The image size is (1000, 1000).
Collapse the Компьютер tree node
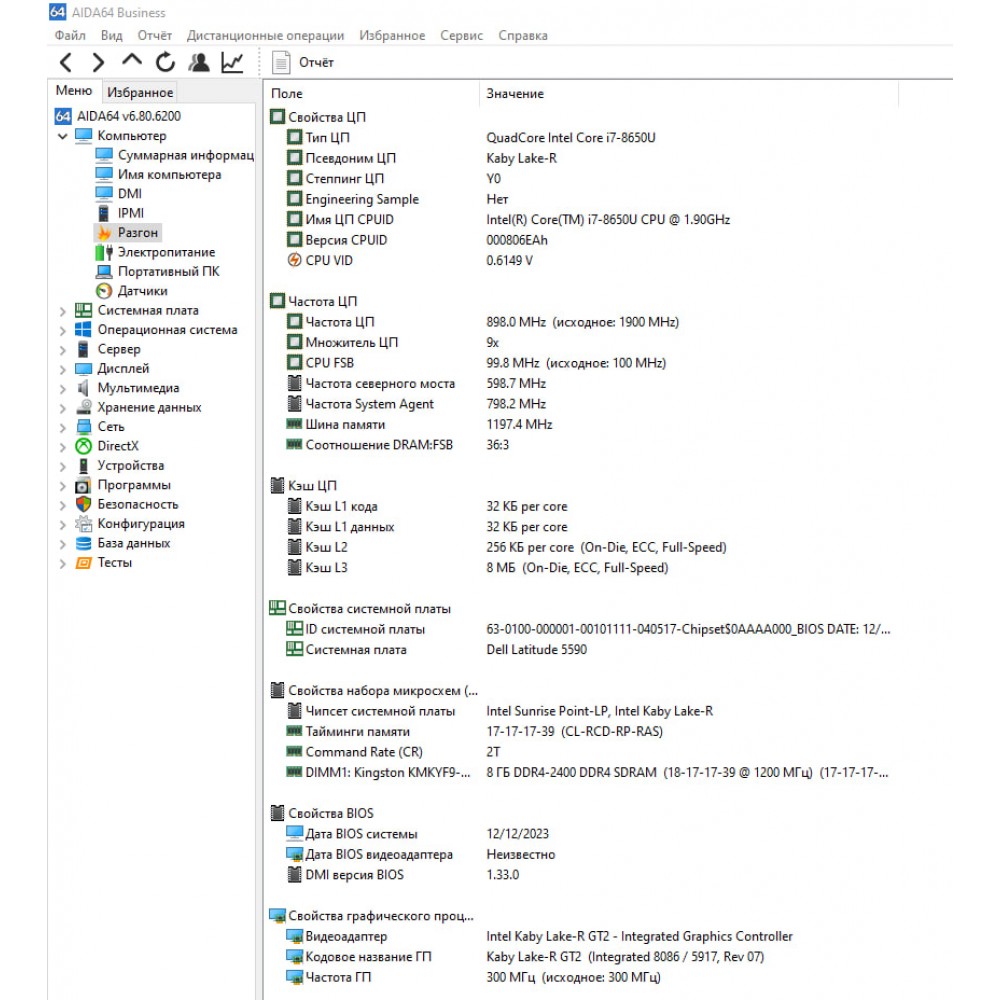(62, 136)
